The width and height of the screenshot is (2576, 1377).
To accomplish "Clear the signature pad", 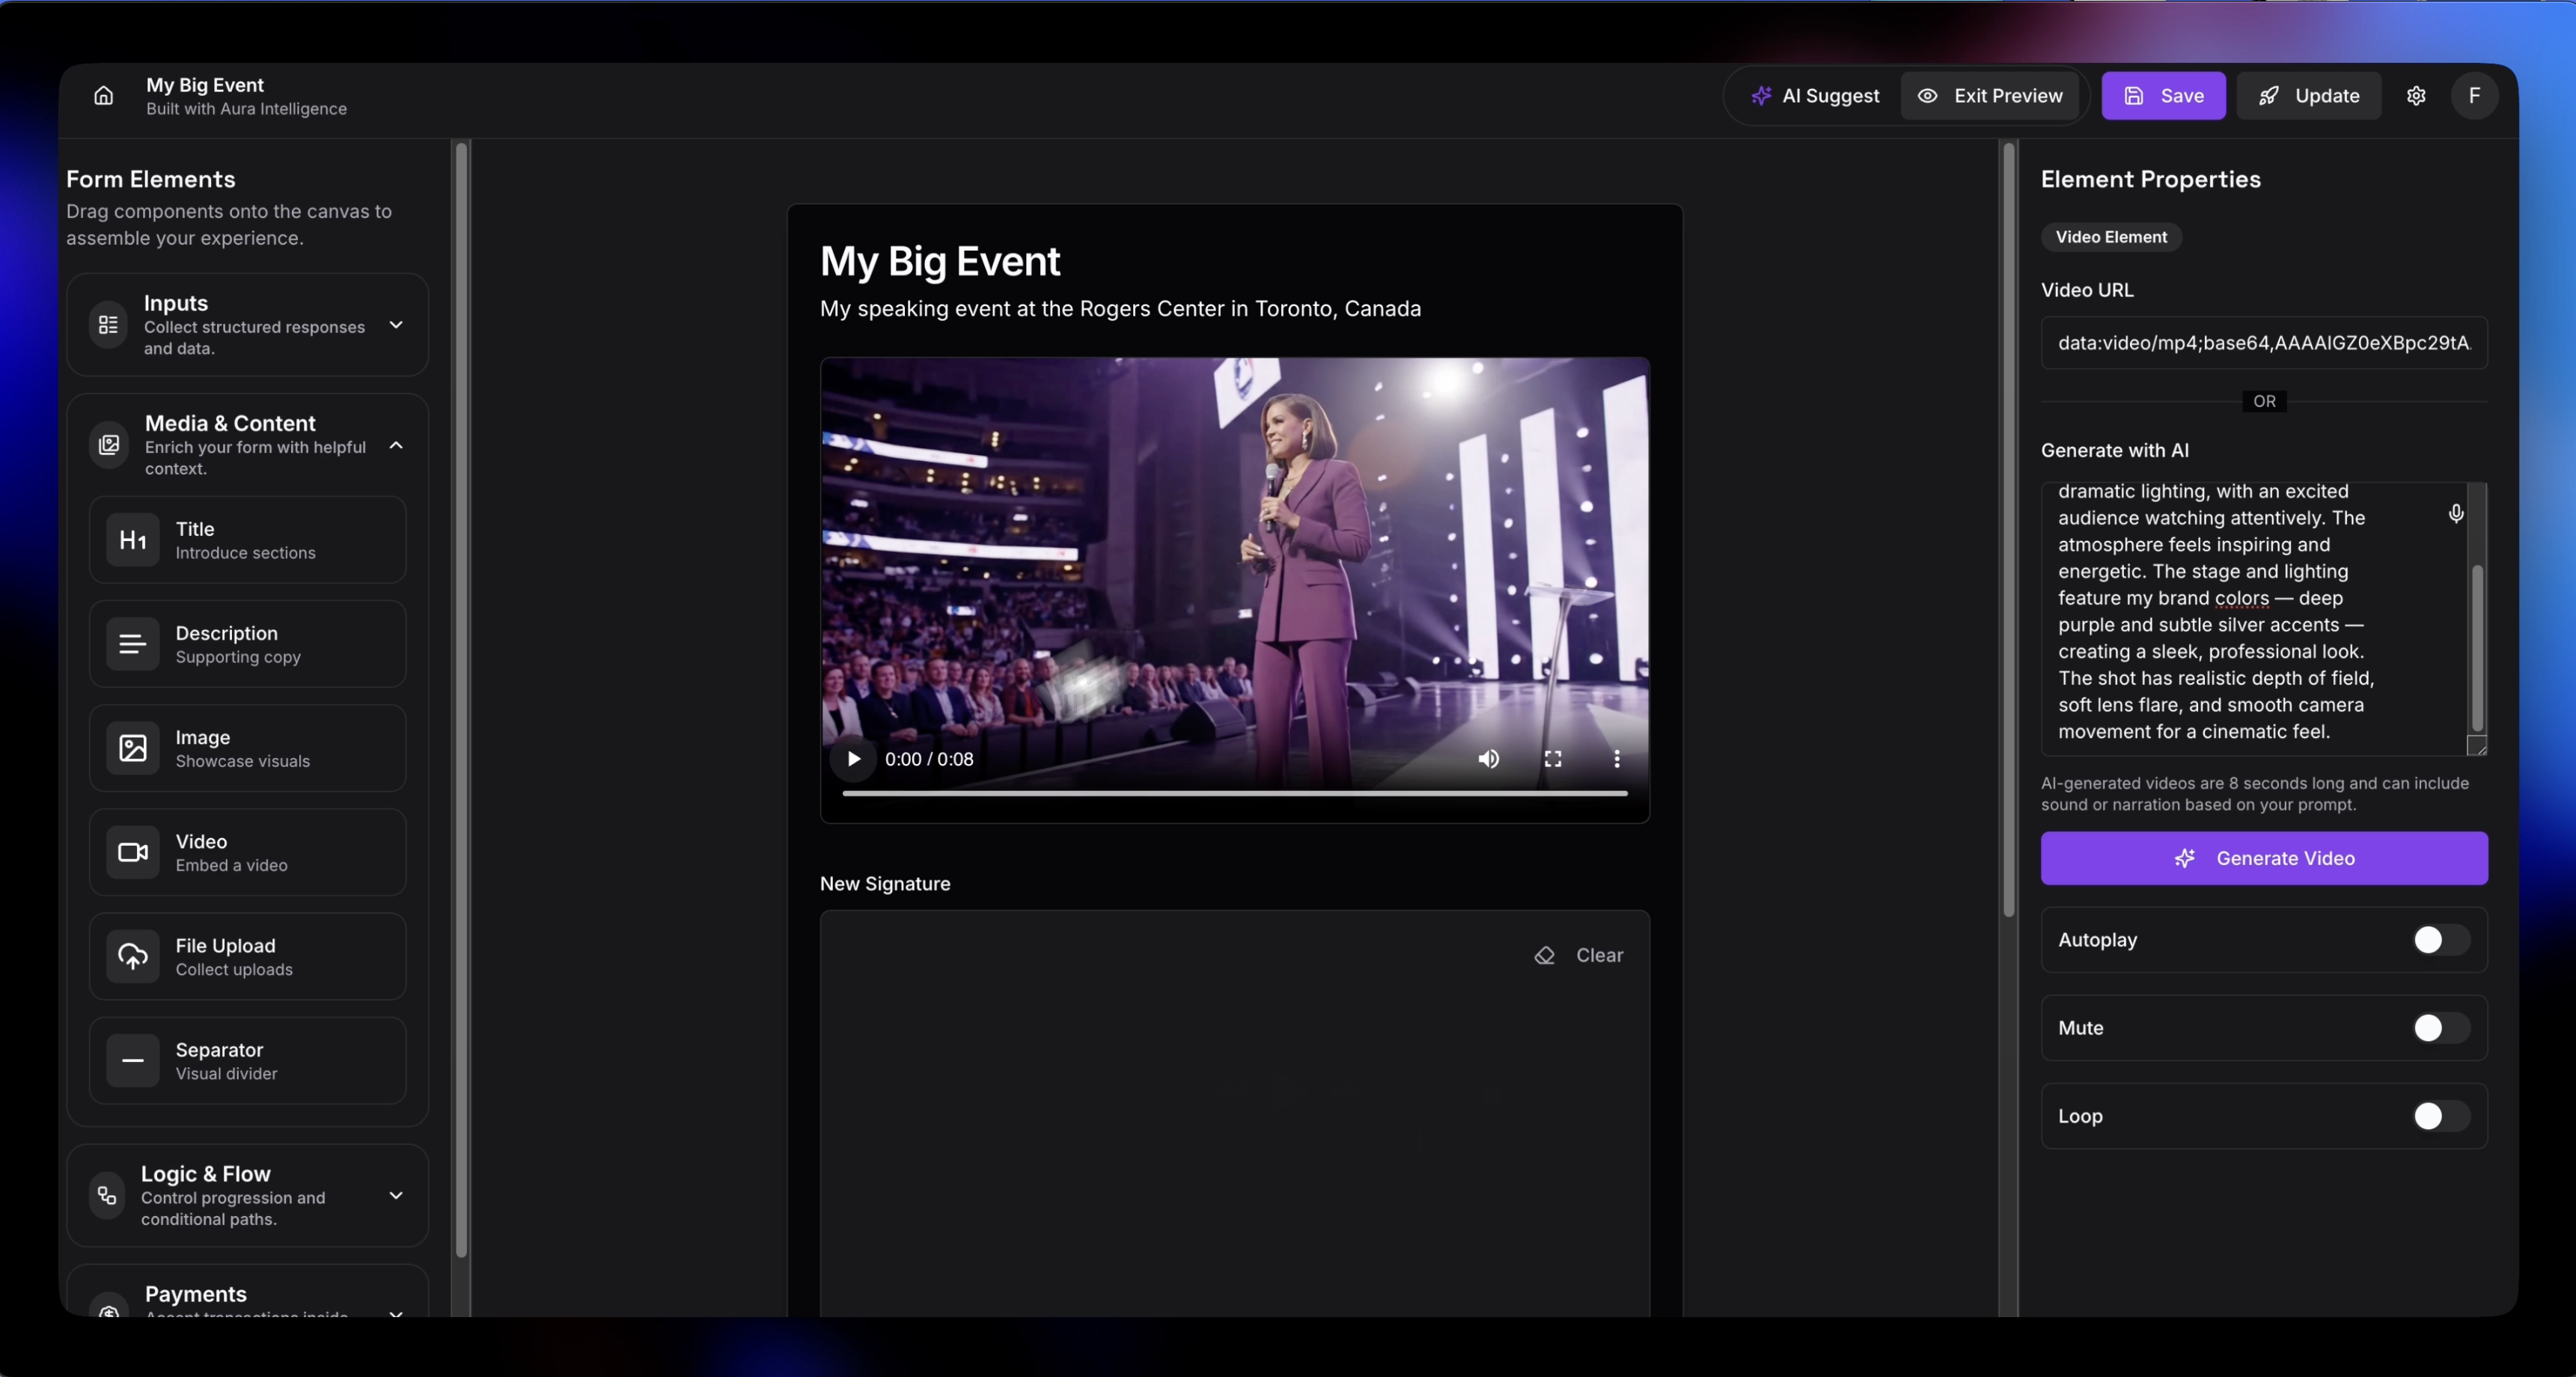I will 1579,956.
